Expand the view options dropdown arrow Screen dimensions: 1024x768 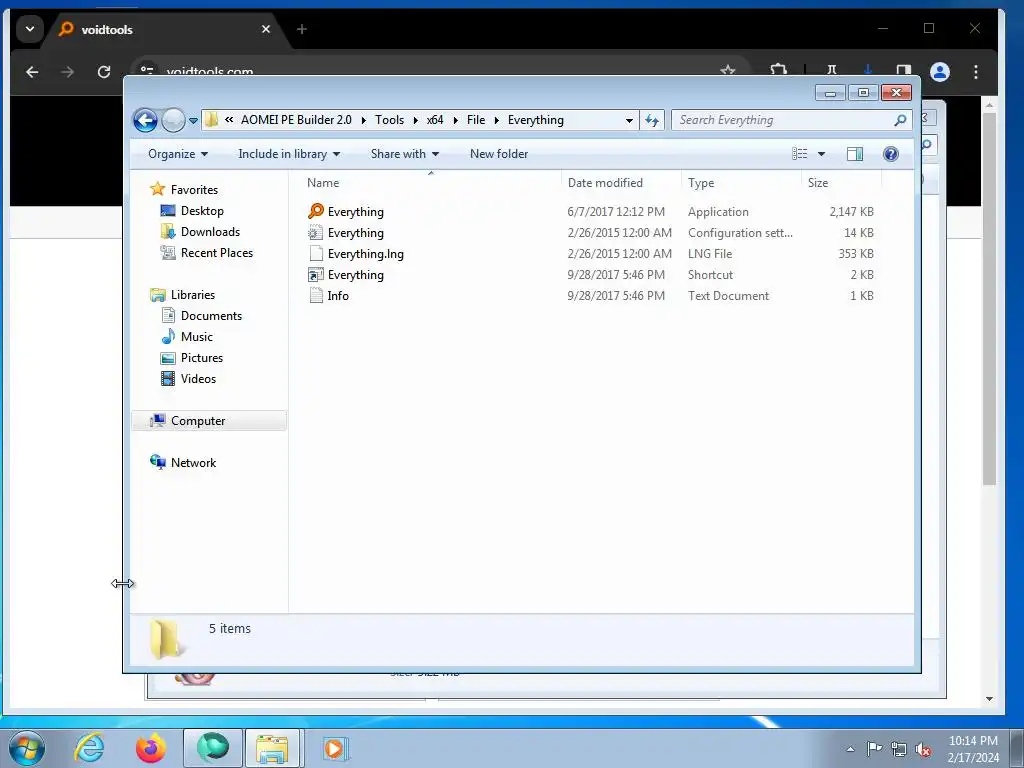tap(822, 154)
